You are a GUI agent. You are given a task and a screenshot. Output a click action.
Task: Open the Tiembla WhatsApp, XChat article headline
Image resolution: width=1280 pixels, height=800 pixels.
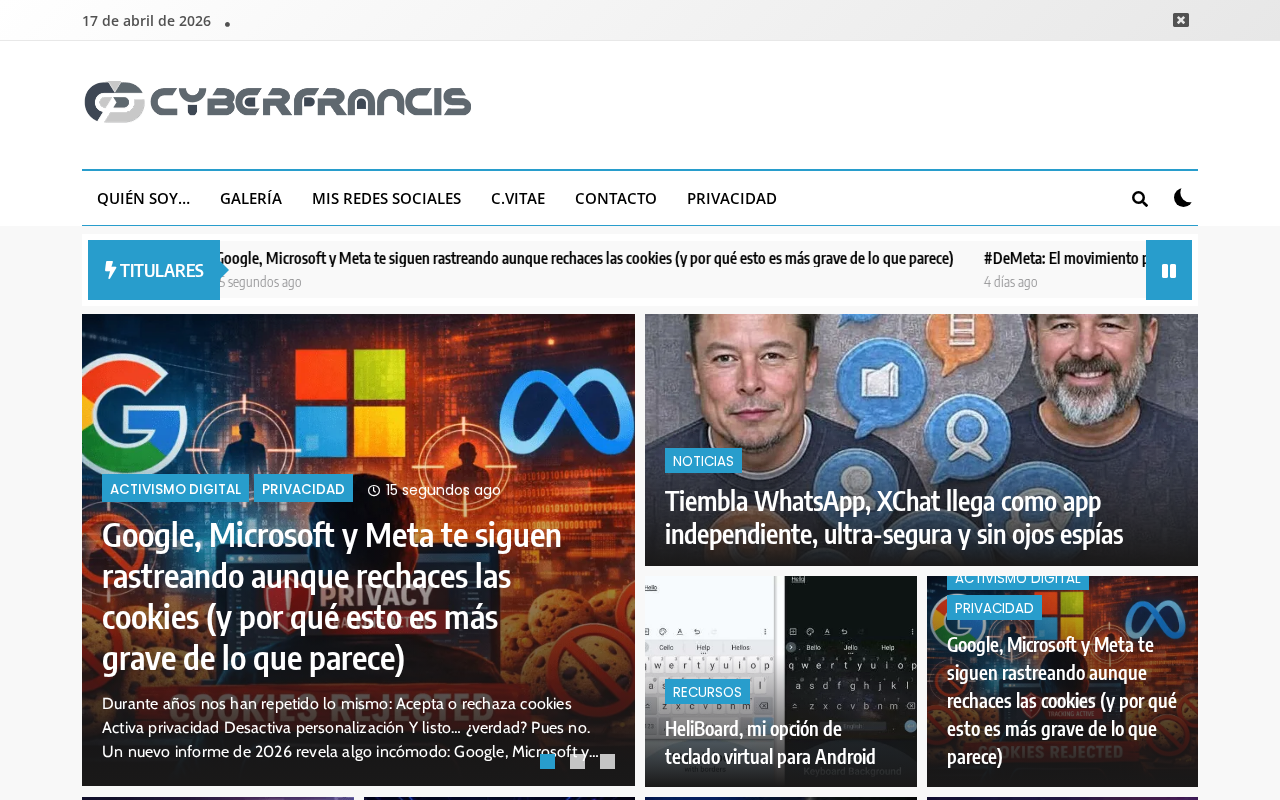(894, 517)
